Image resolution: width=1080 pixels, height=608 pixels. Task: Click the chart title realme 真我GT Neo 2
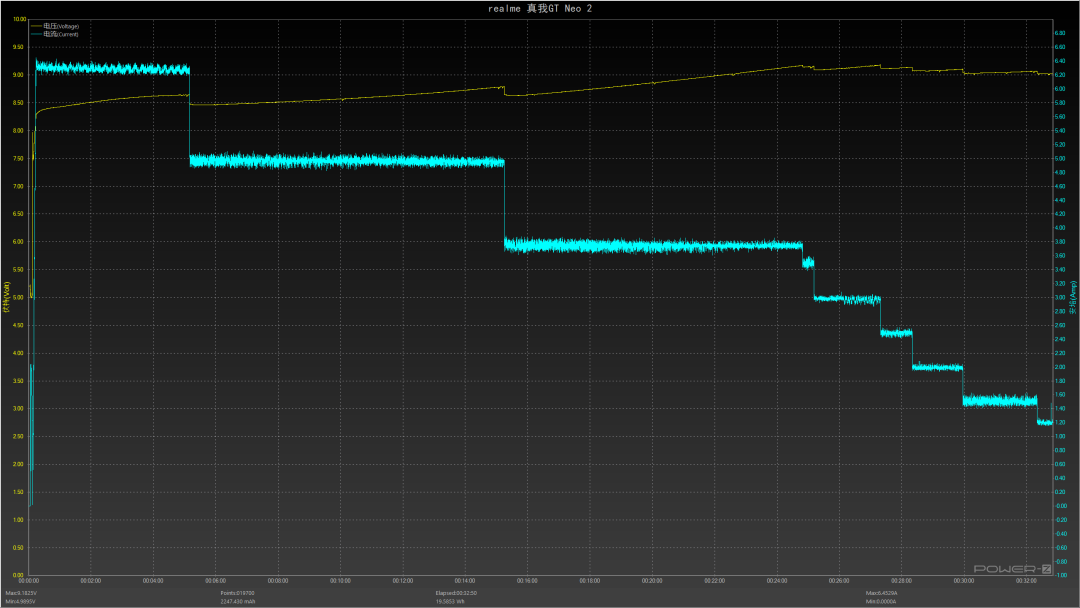coord(540,9)
